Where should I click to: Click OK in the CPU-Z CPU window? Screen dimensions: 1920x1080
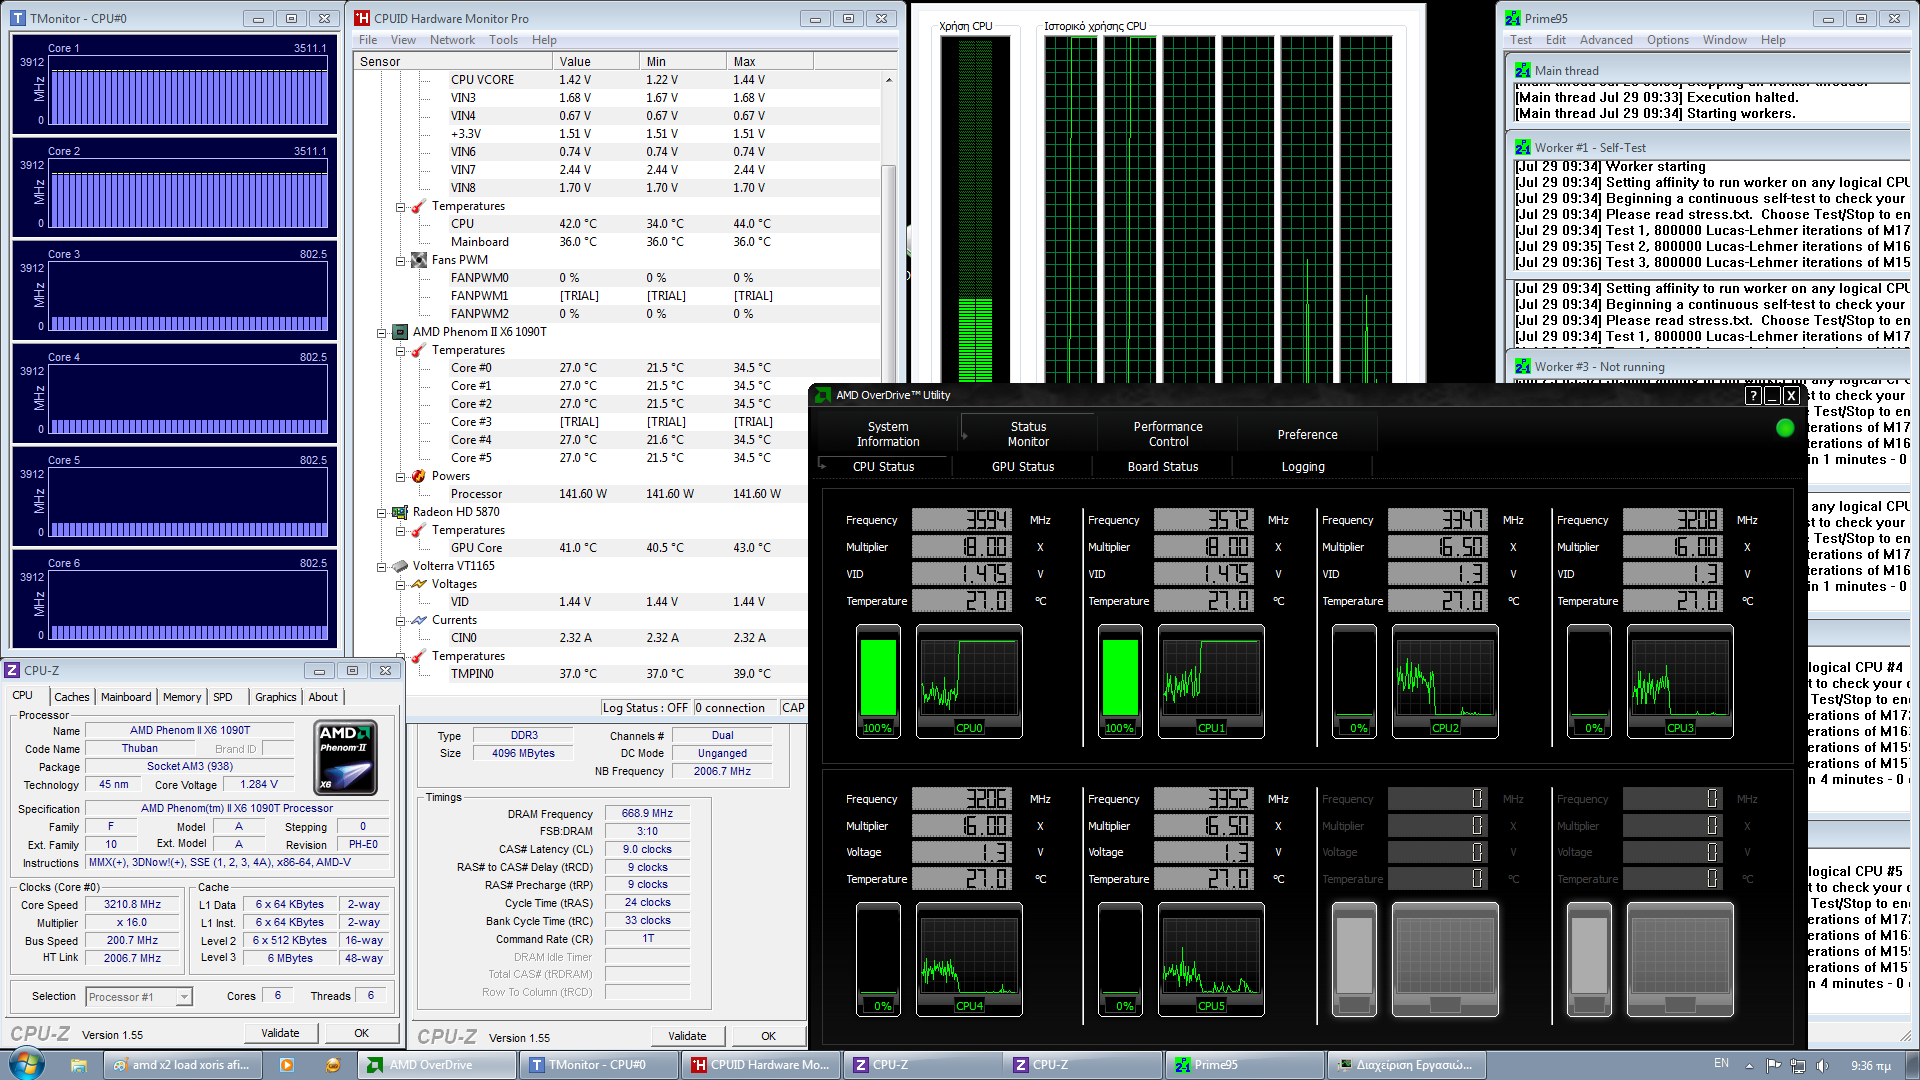coord(361,1033)
